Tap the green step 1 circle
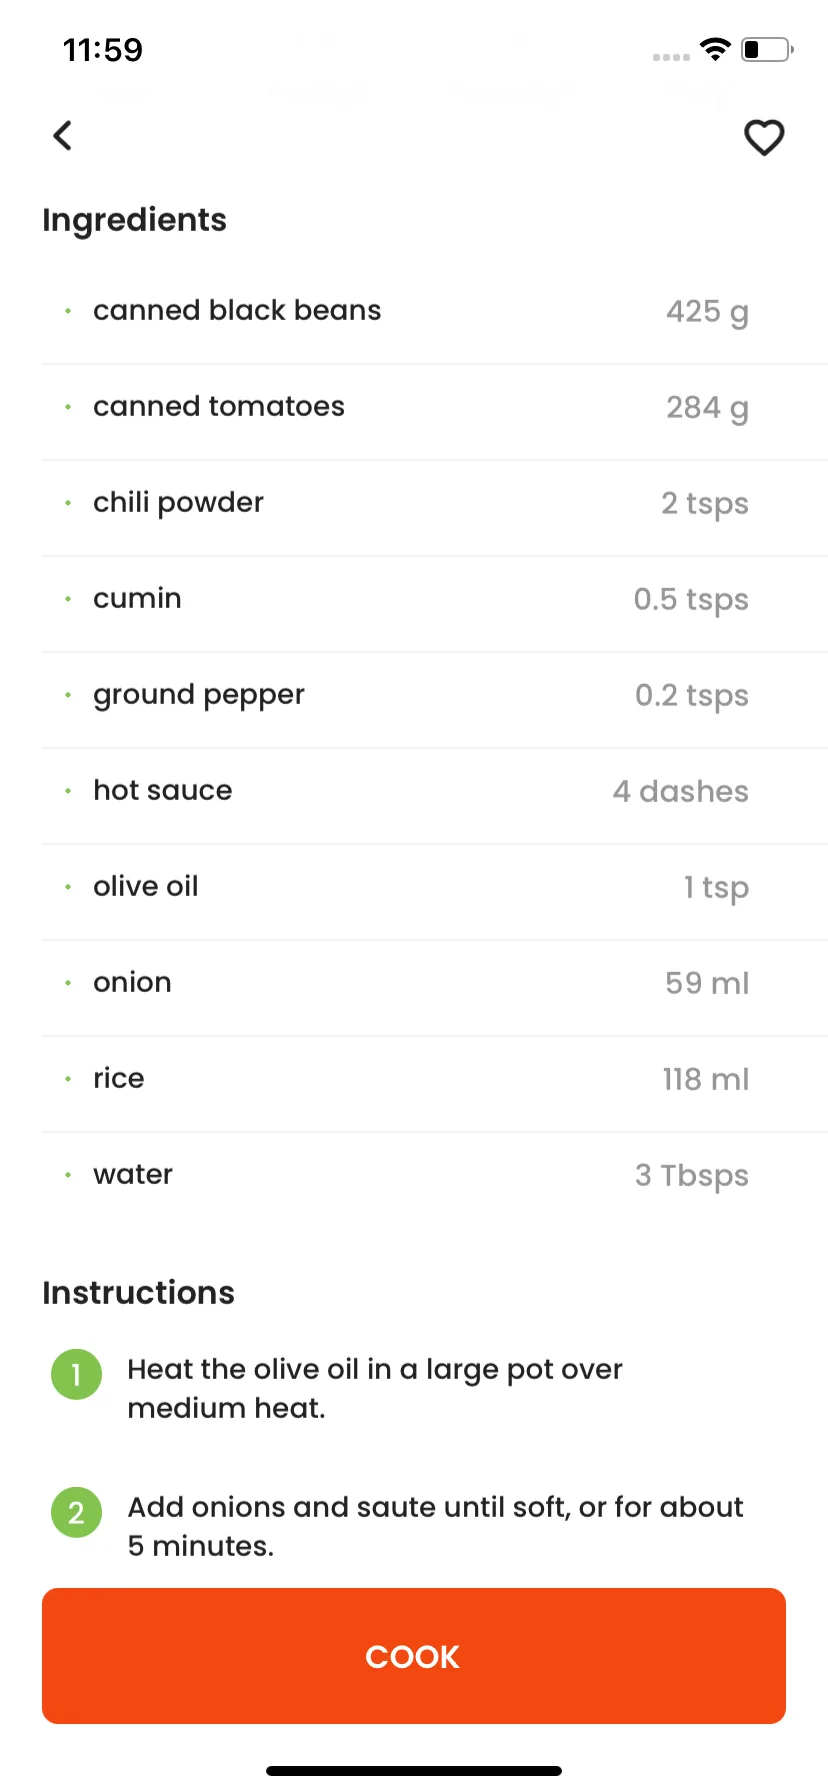Image resolution: width=828 pixels, height=1792 pixels. (x=76, y=1374)
